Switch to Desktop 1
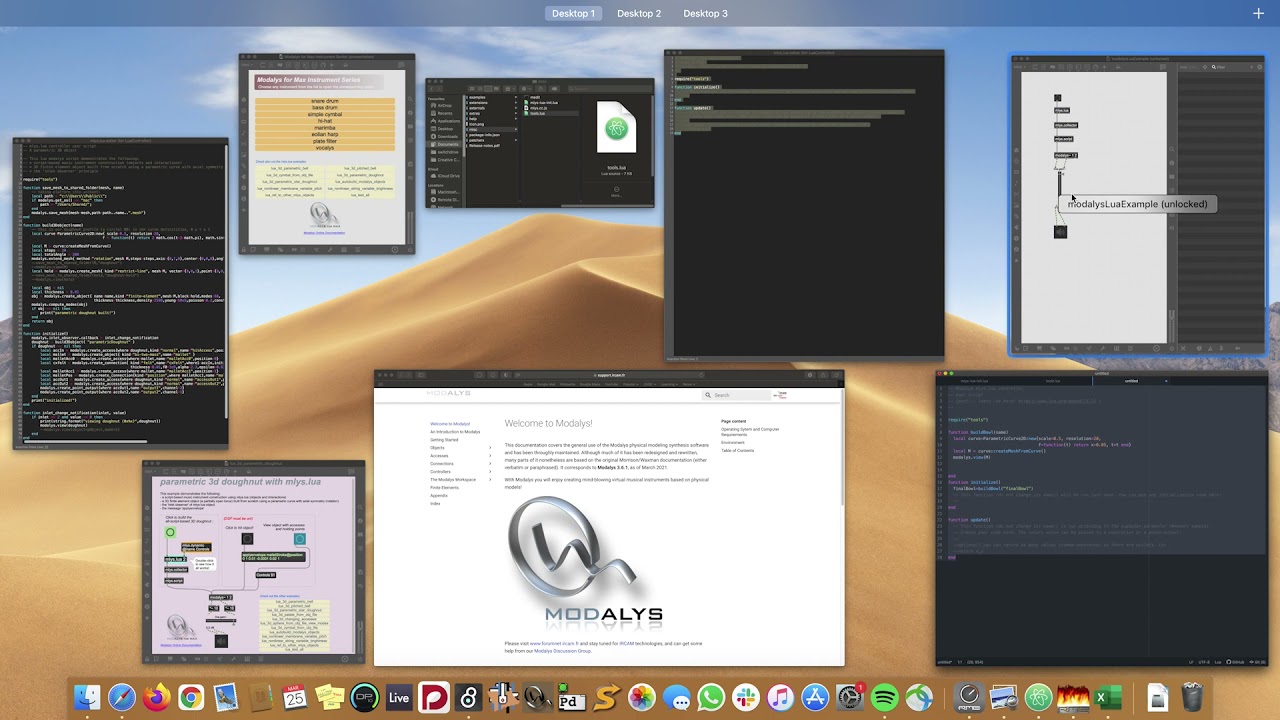 coord(574,13)
